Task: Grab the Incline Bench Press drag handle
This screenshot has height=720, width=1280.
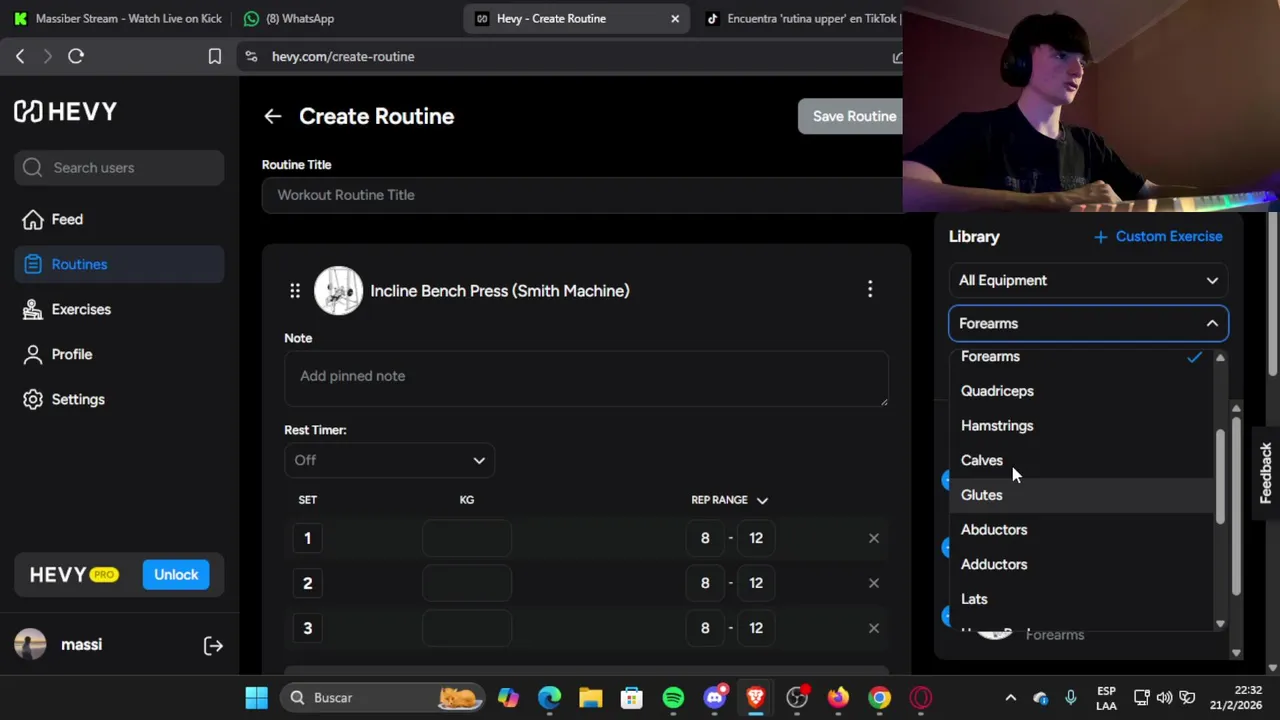Action: pyautogui.click(x=295, y=291)
